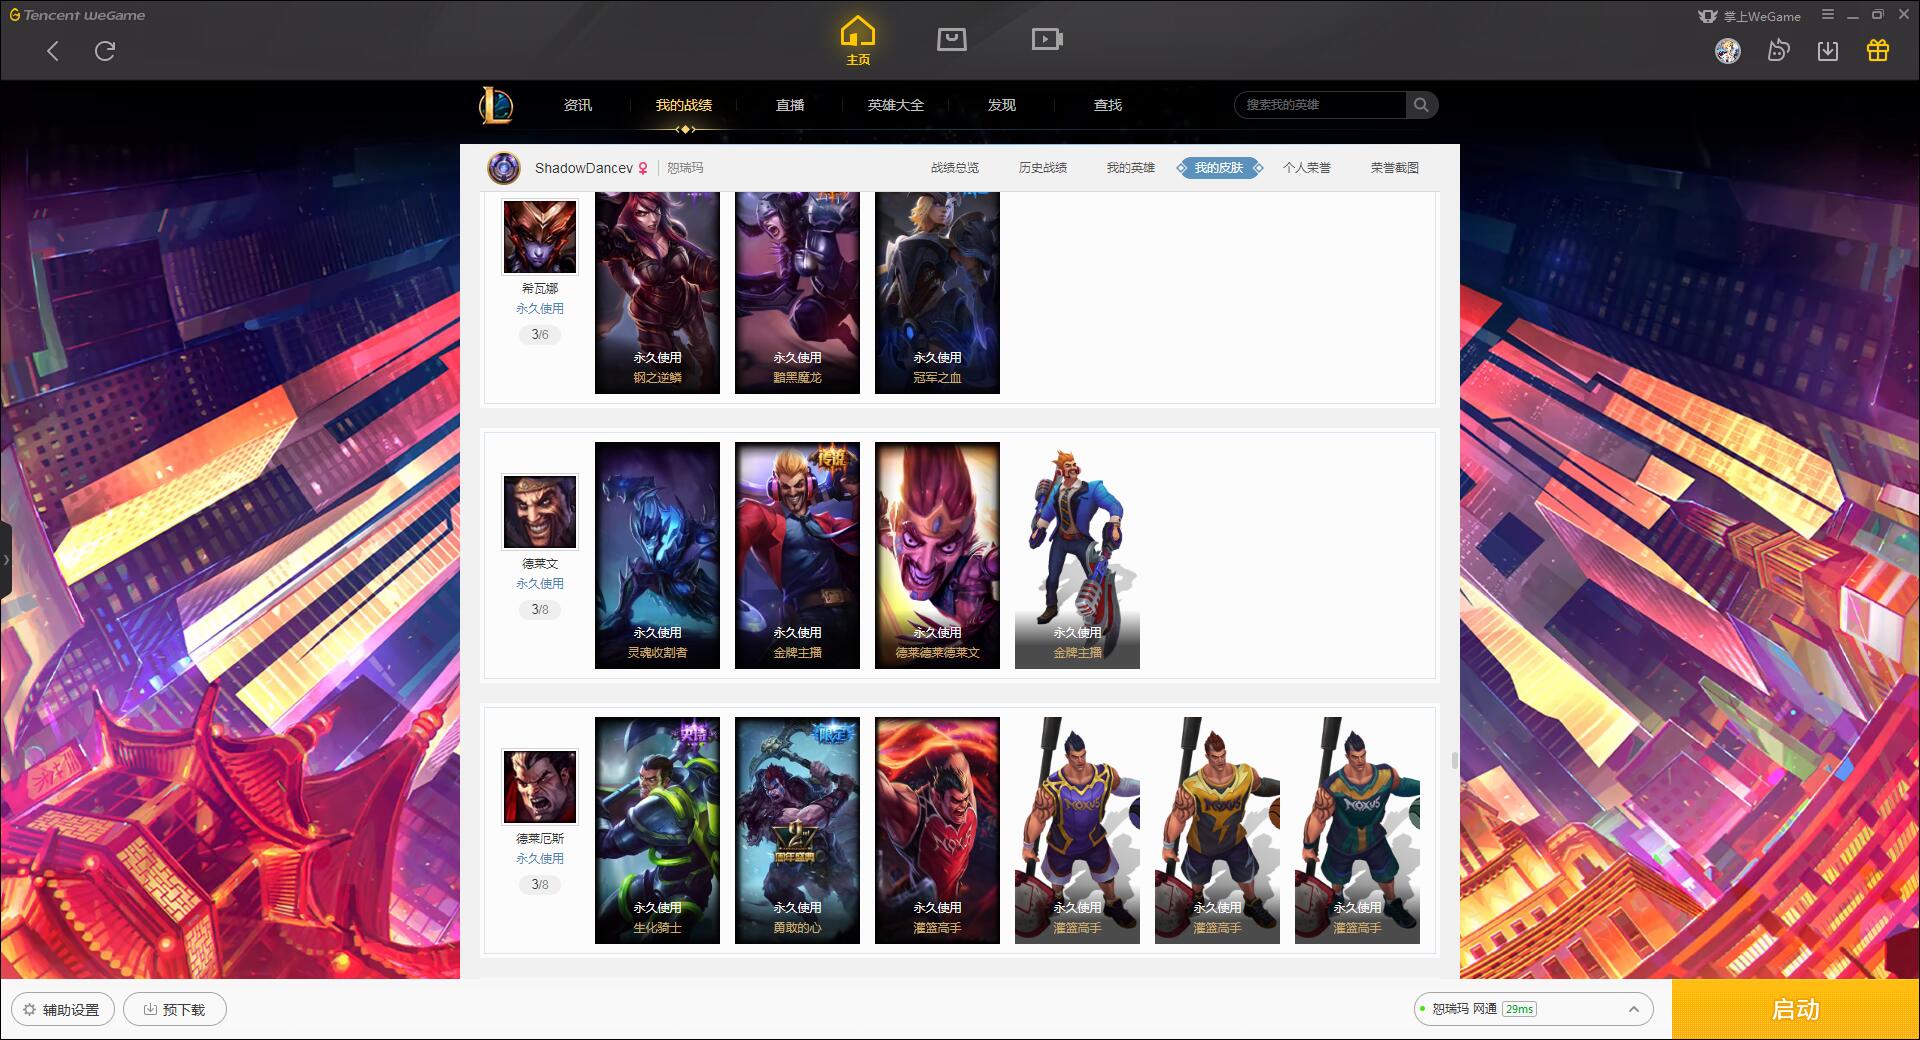Open the downloads icon
Screen dimensions: 1920x1040
1828,51
